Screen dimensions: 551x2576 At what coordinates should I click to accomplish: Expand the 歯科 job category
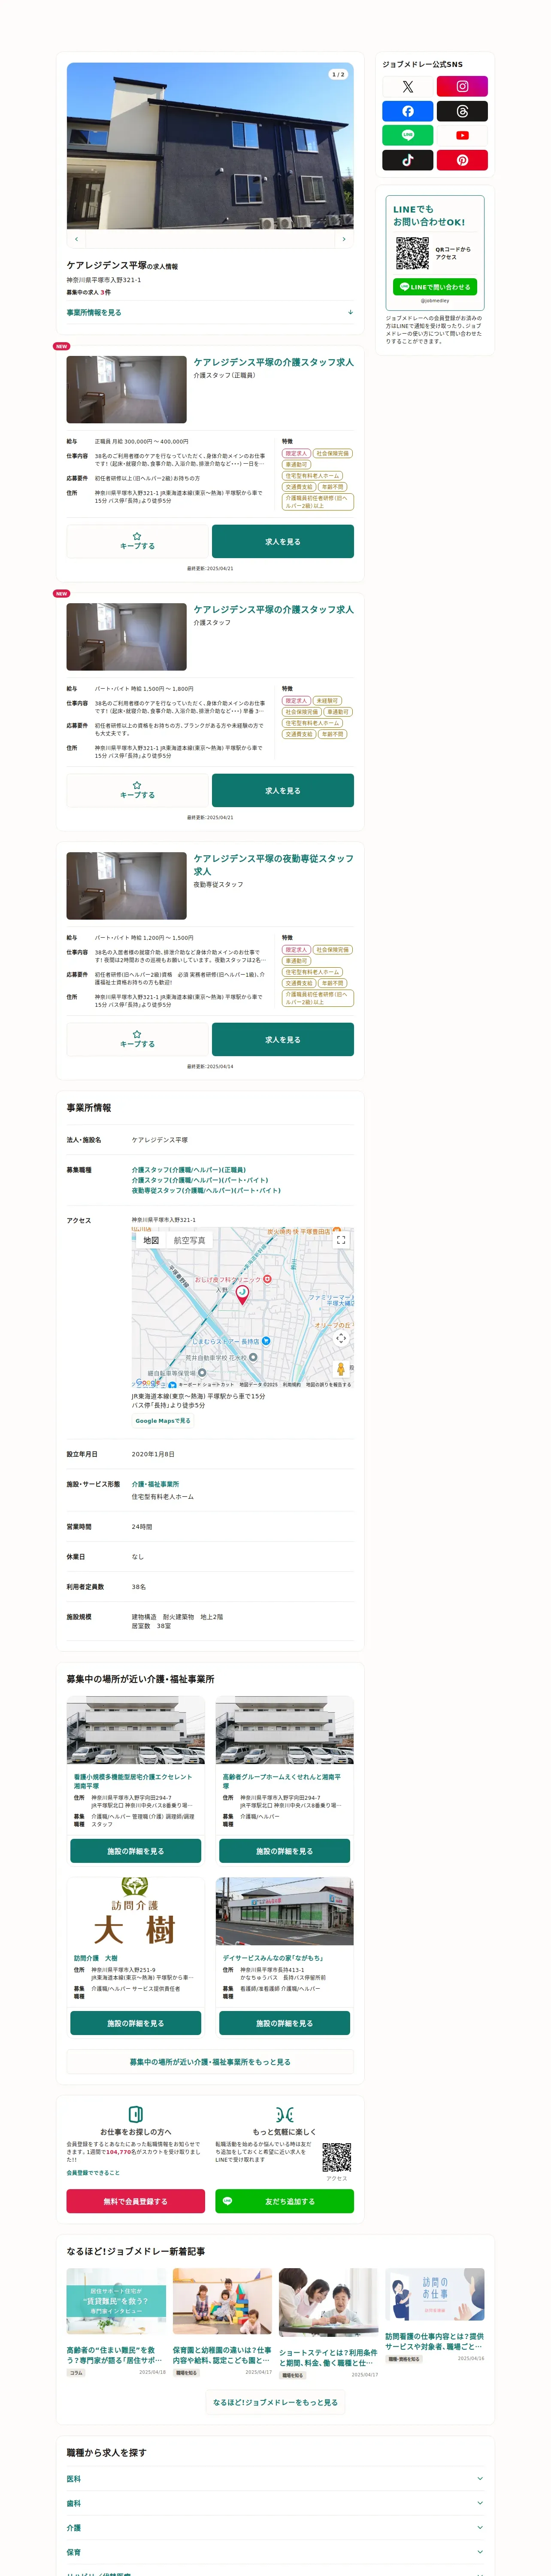pos(275,2503)
